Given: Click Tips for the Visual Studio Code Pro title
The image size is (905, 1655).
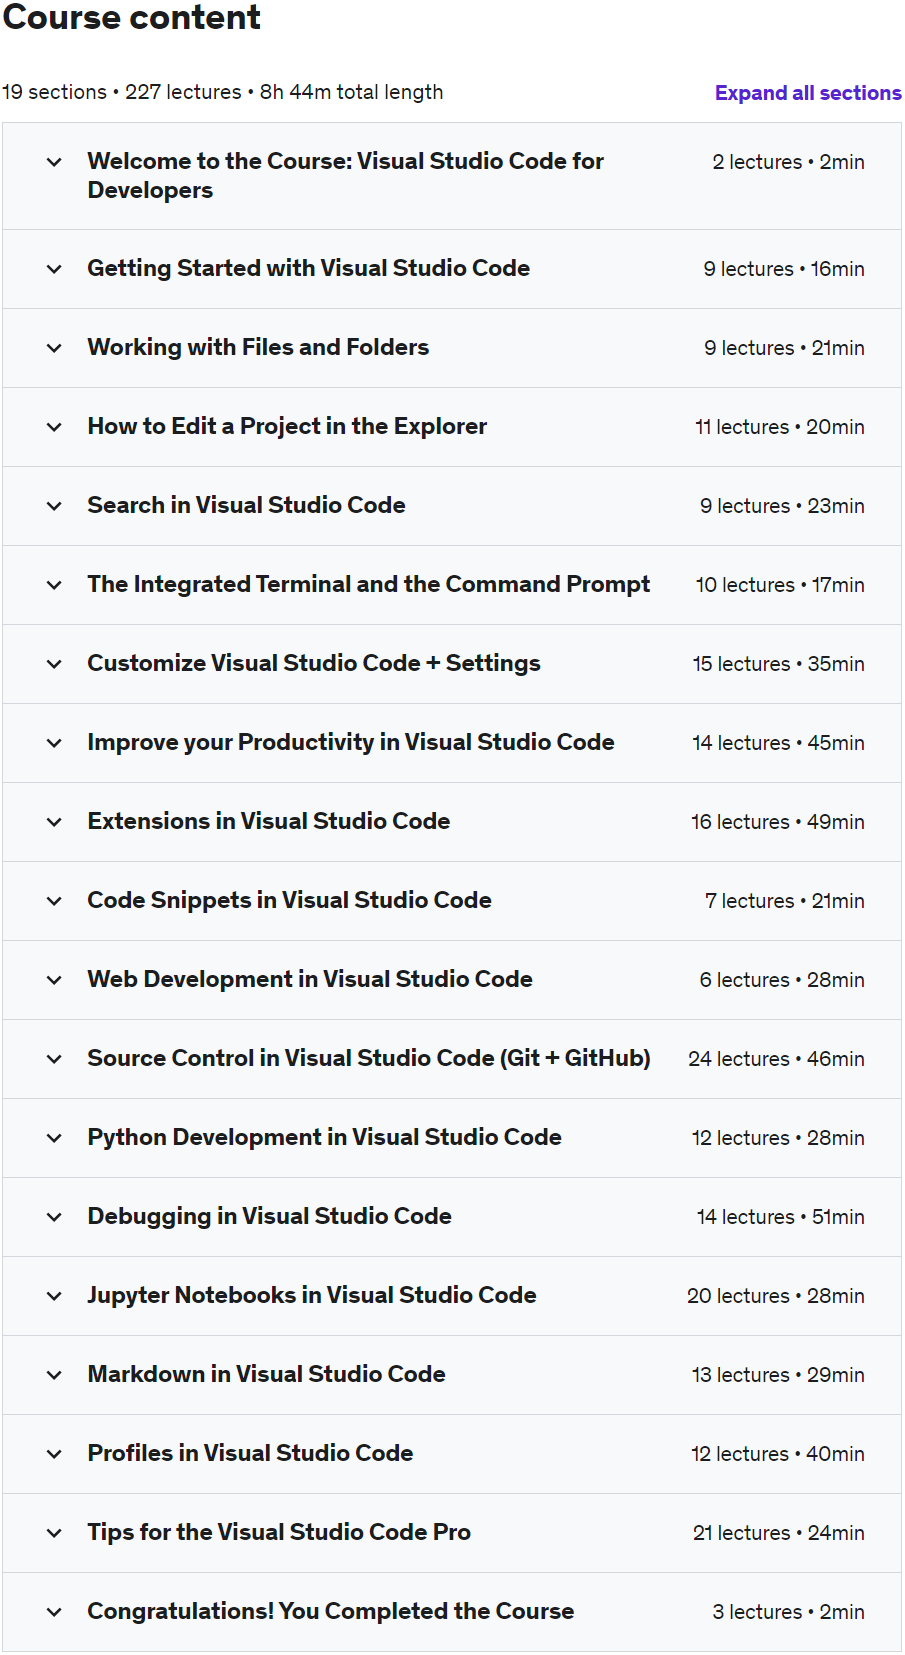Looking at the screenshot, I should pyautogui.click(x=279, y=1532).
